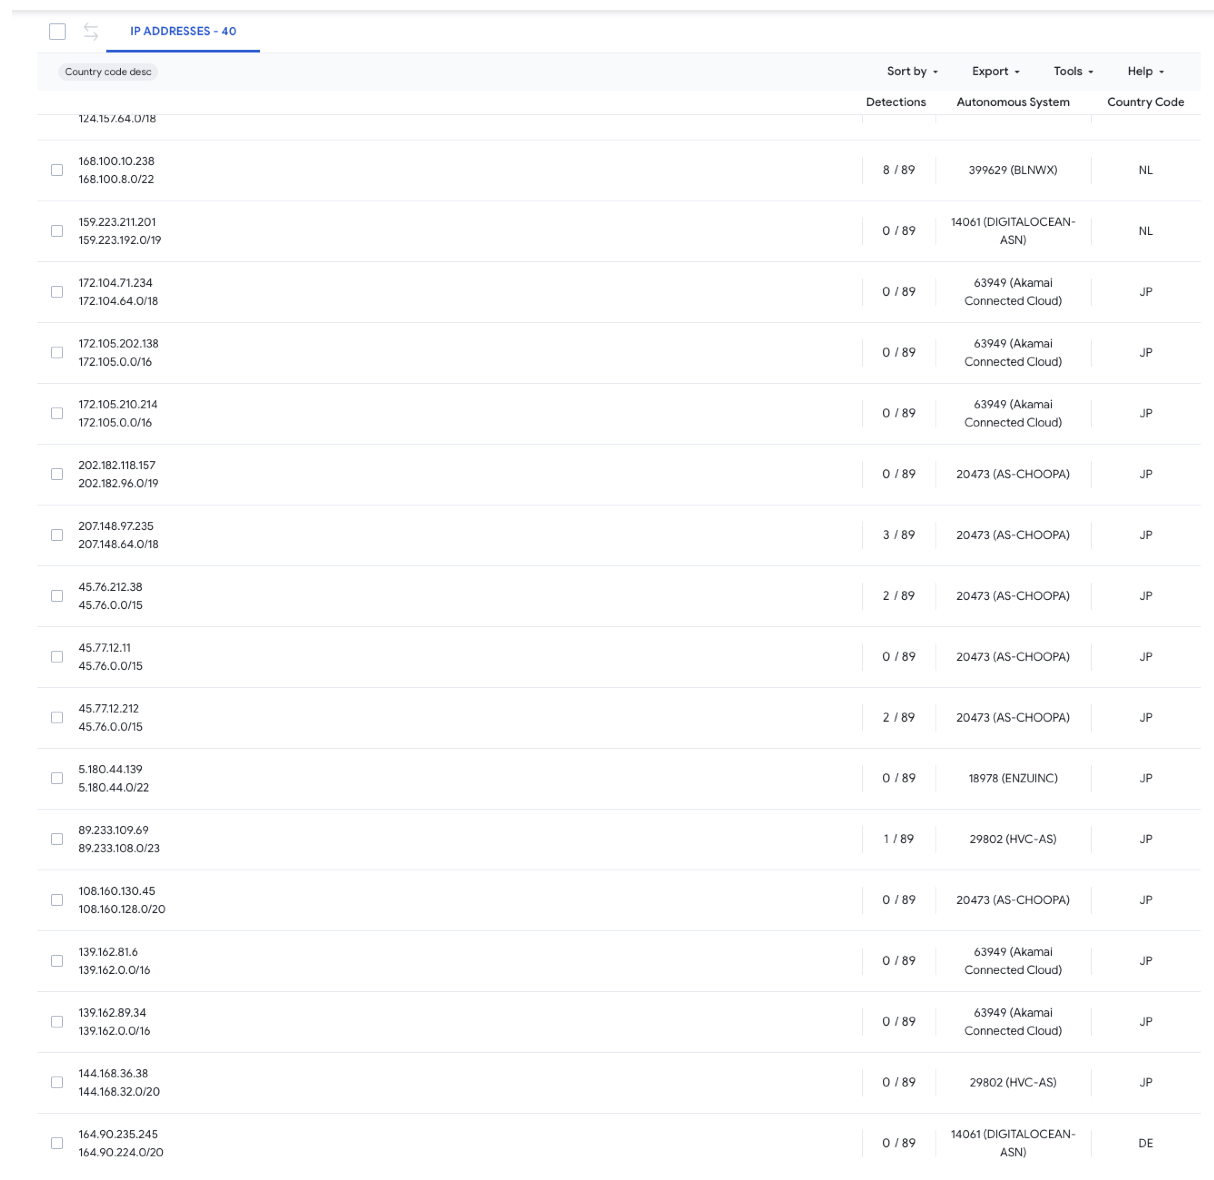Screen dimensions: 1214x1180
Task: Tick the checkbox for 164.90.235.245
Action: [57, 1143]
